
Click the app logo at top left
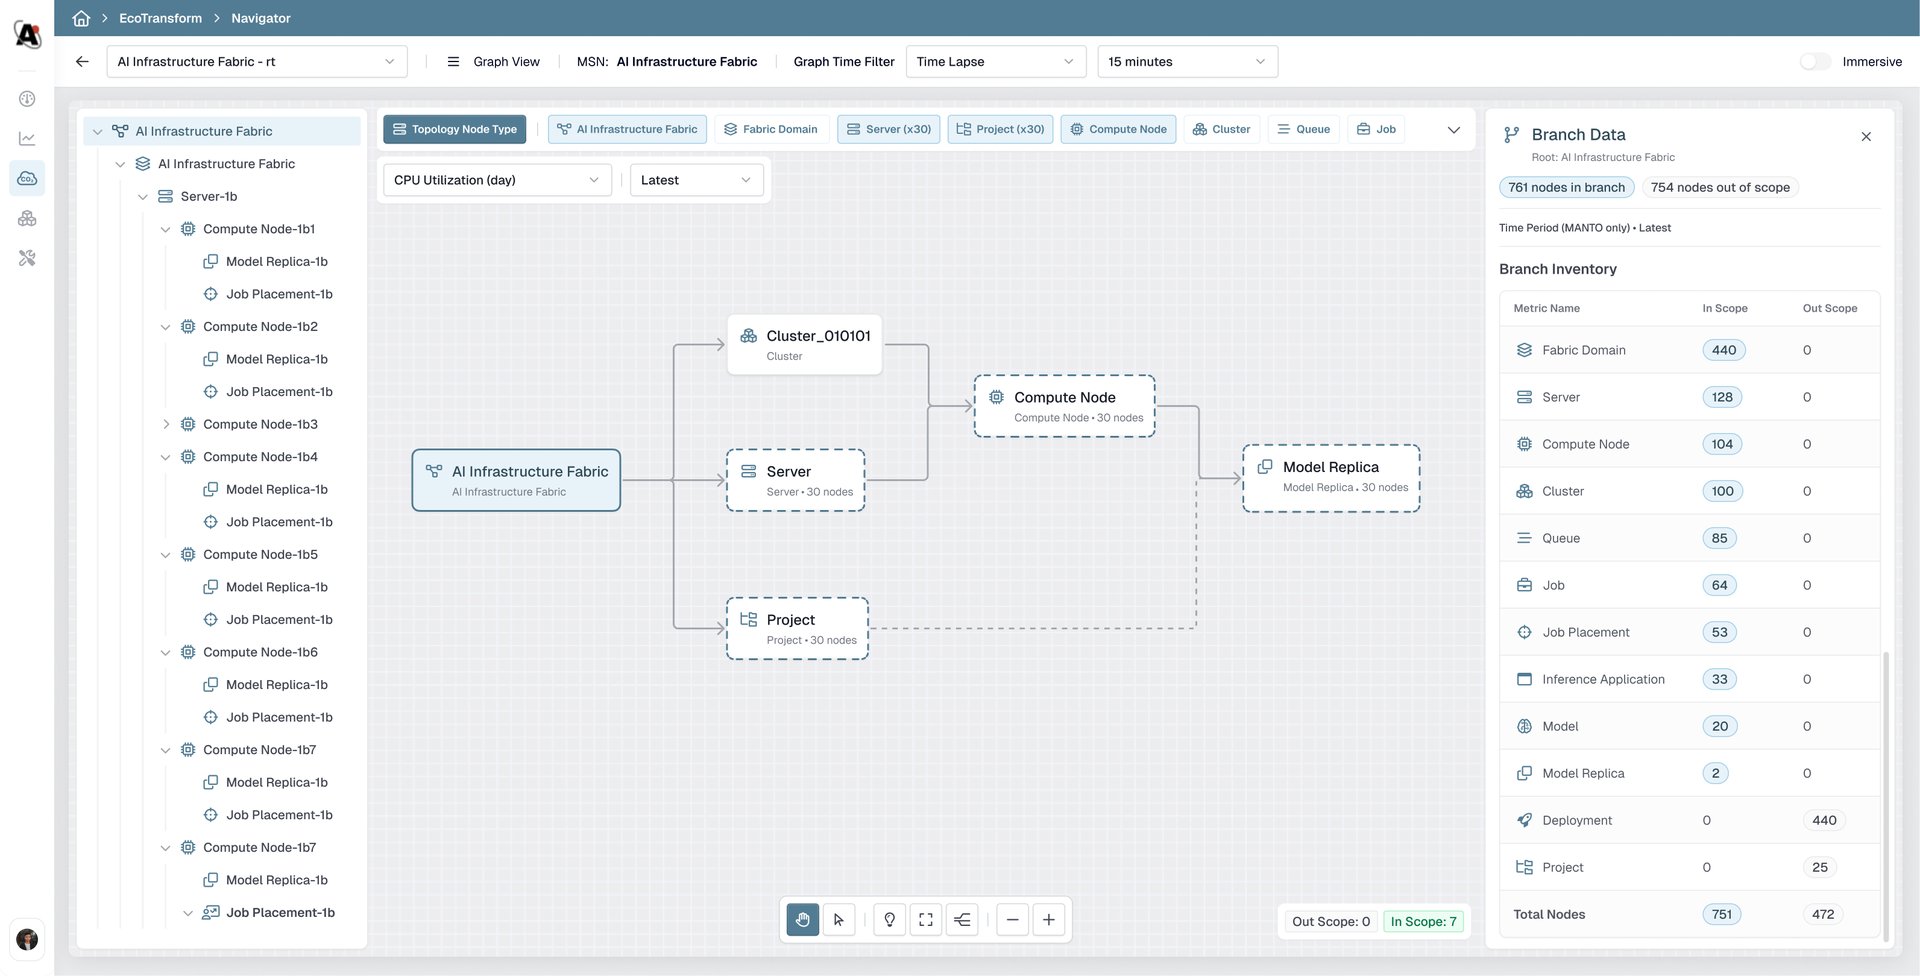[x=27, y=35]
